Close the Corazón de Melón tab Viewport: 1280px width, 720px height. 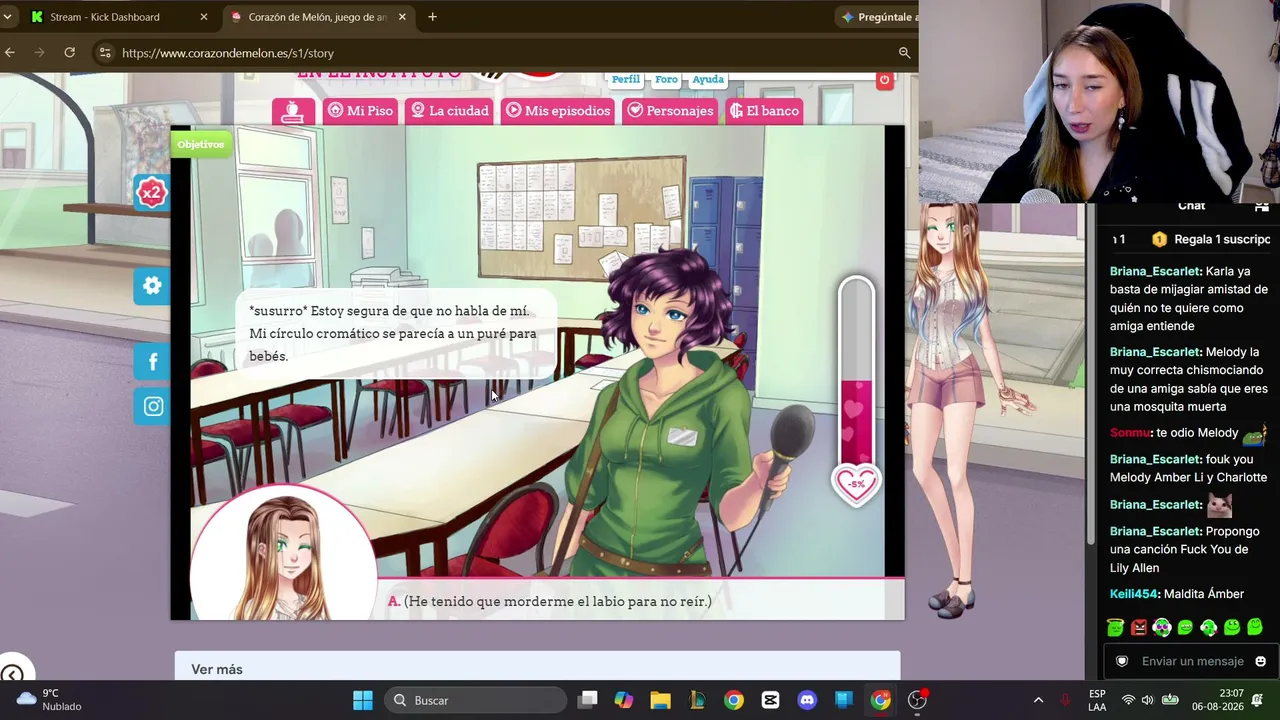(x=402, y=17)
